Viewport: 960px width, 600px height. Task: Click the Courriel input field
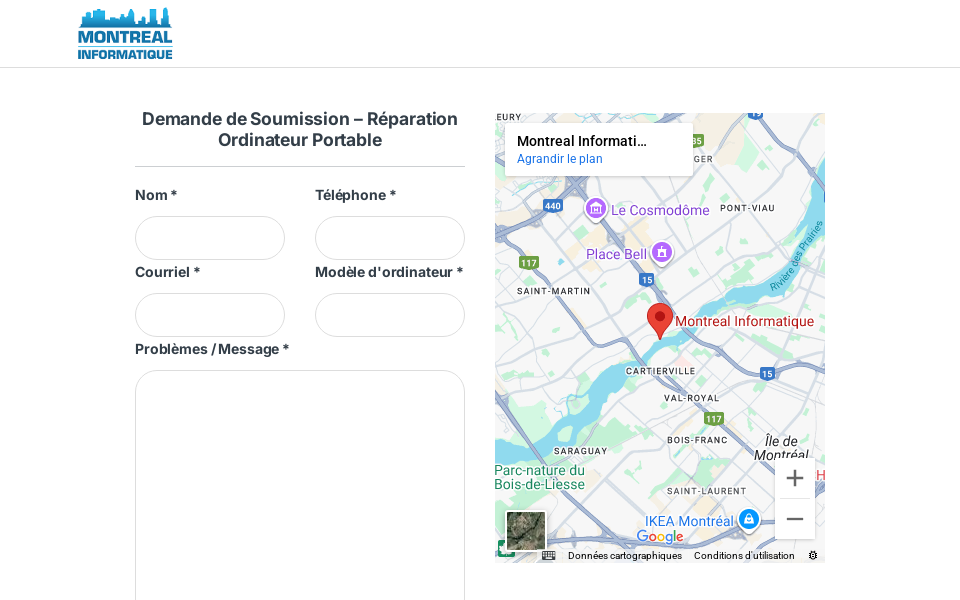click(x=209, y=315)
